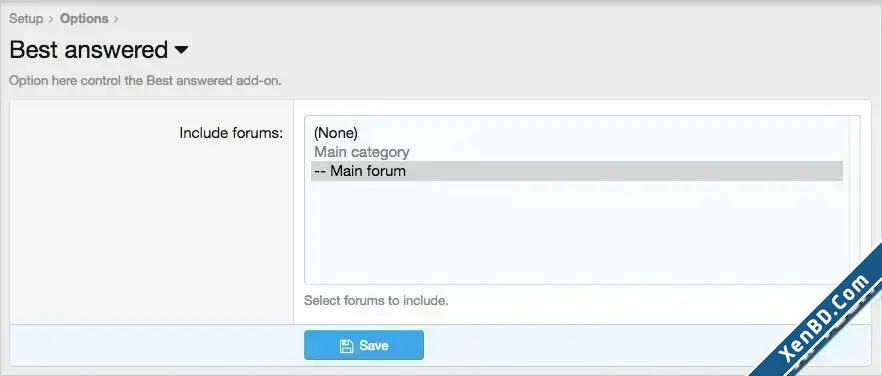Viewport: 882px width, 376px height.
Task: Click the add-on description text under heading
Action: (x=145, y=80)
